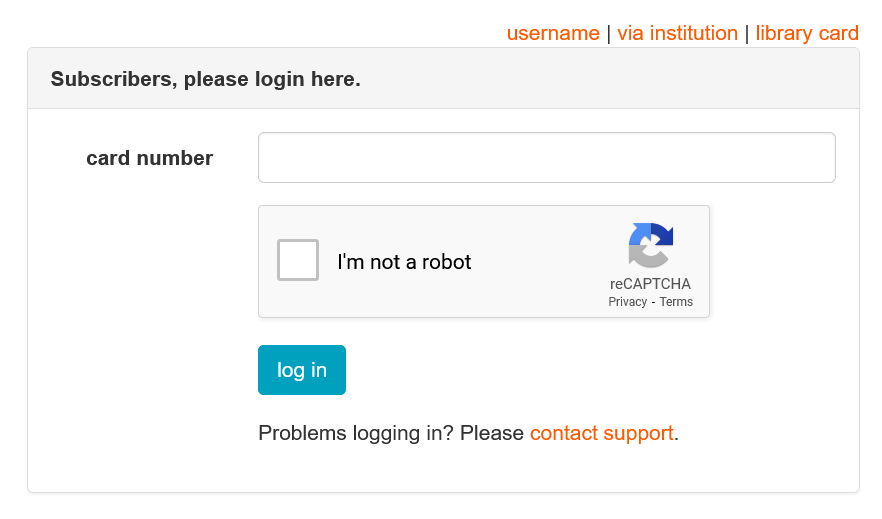Click the reCAPTCHA swirl logo

click(651, 245)
